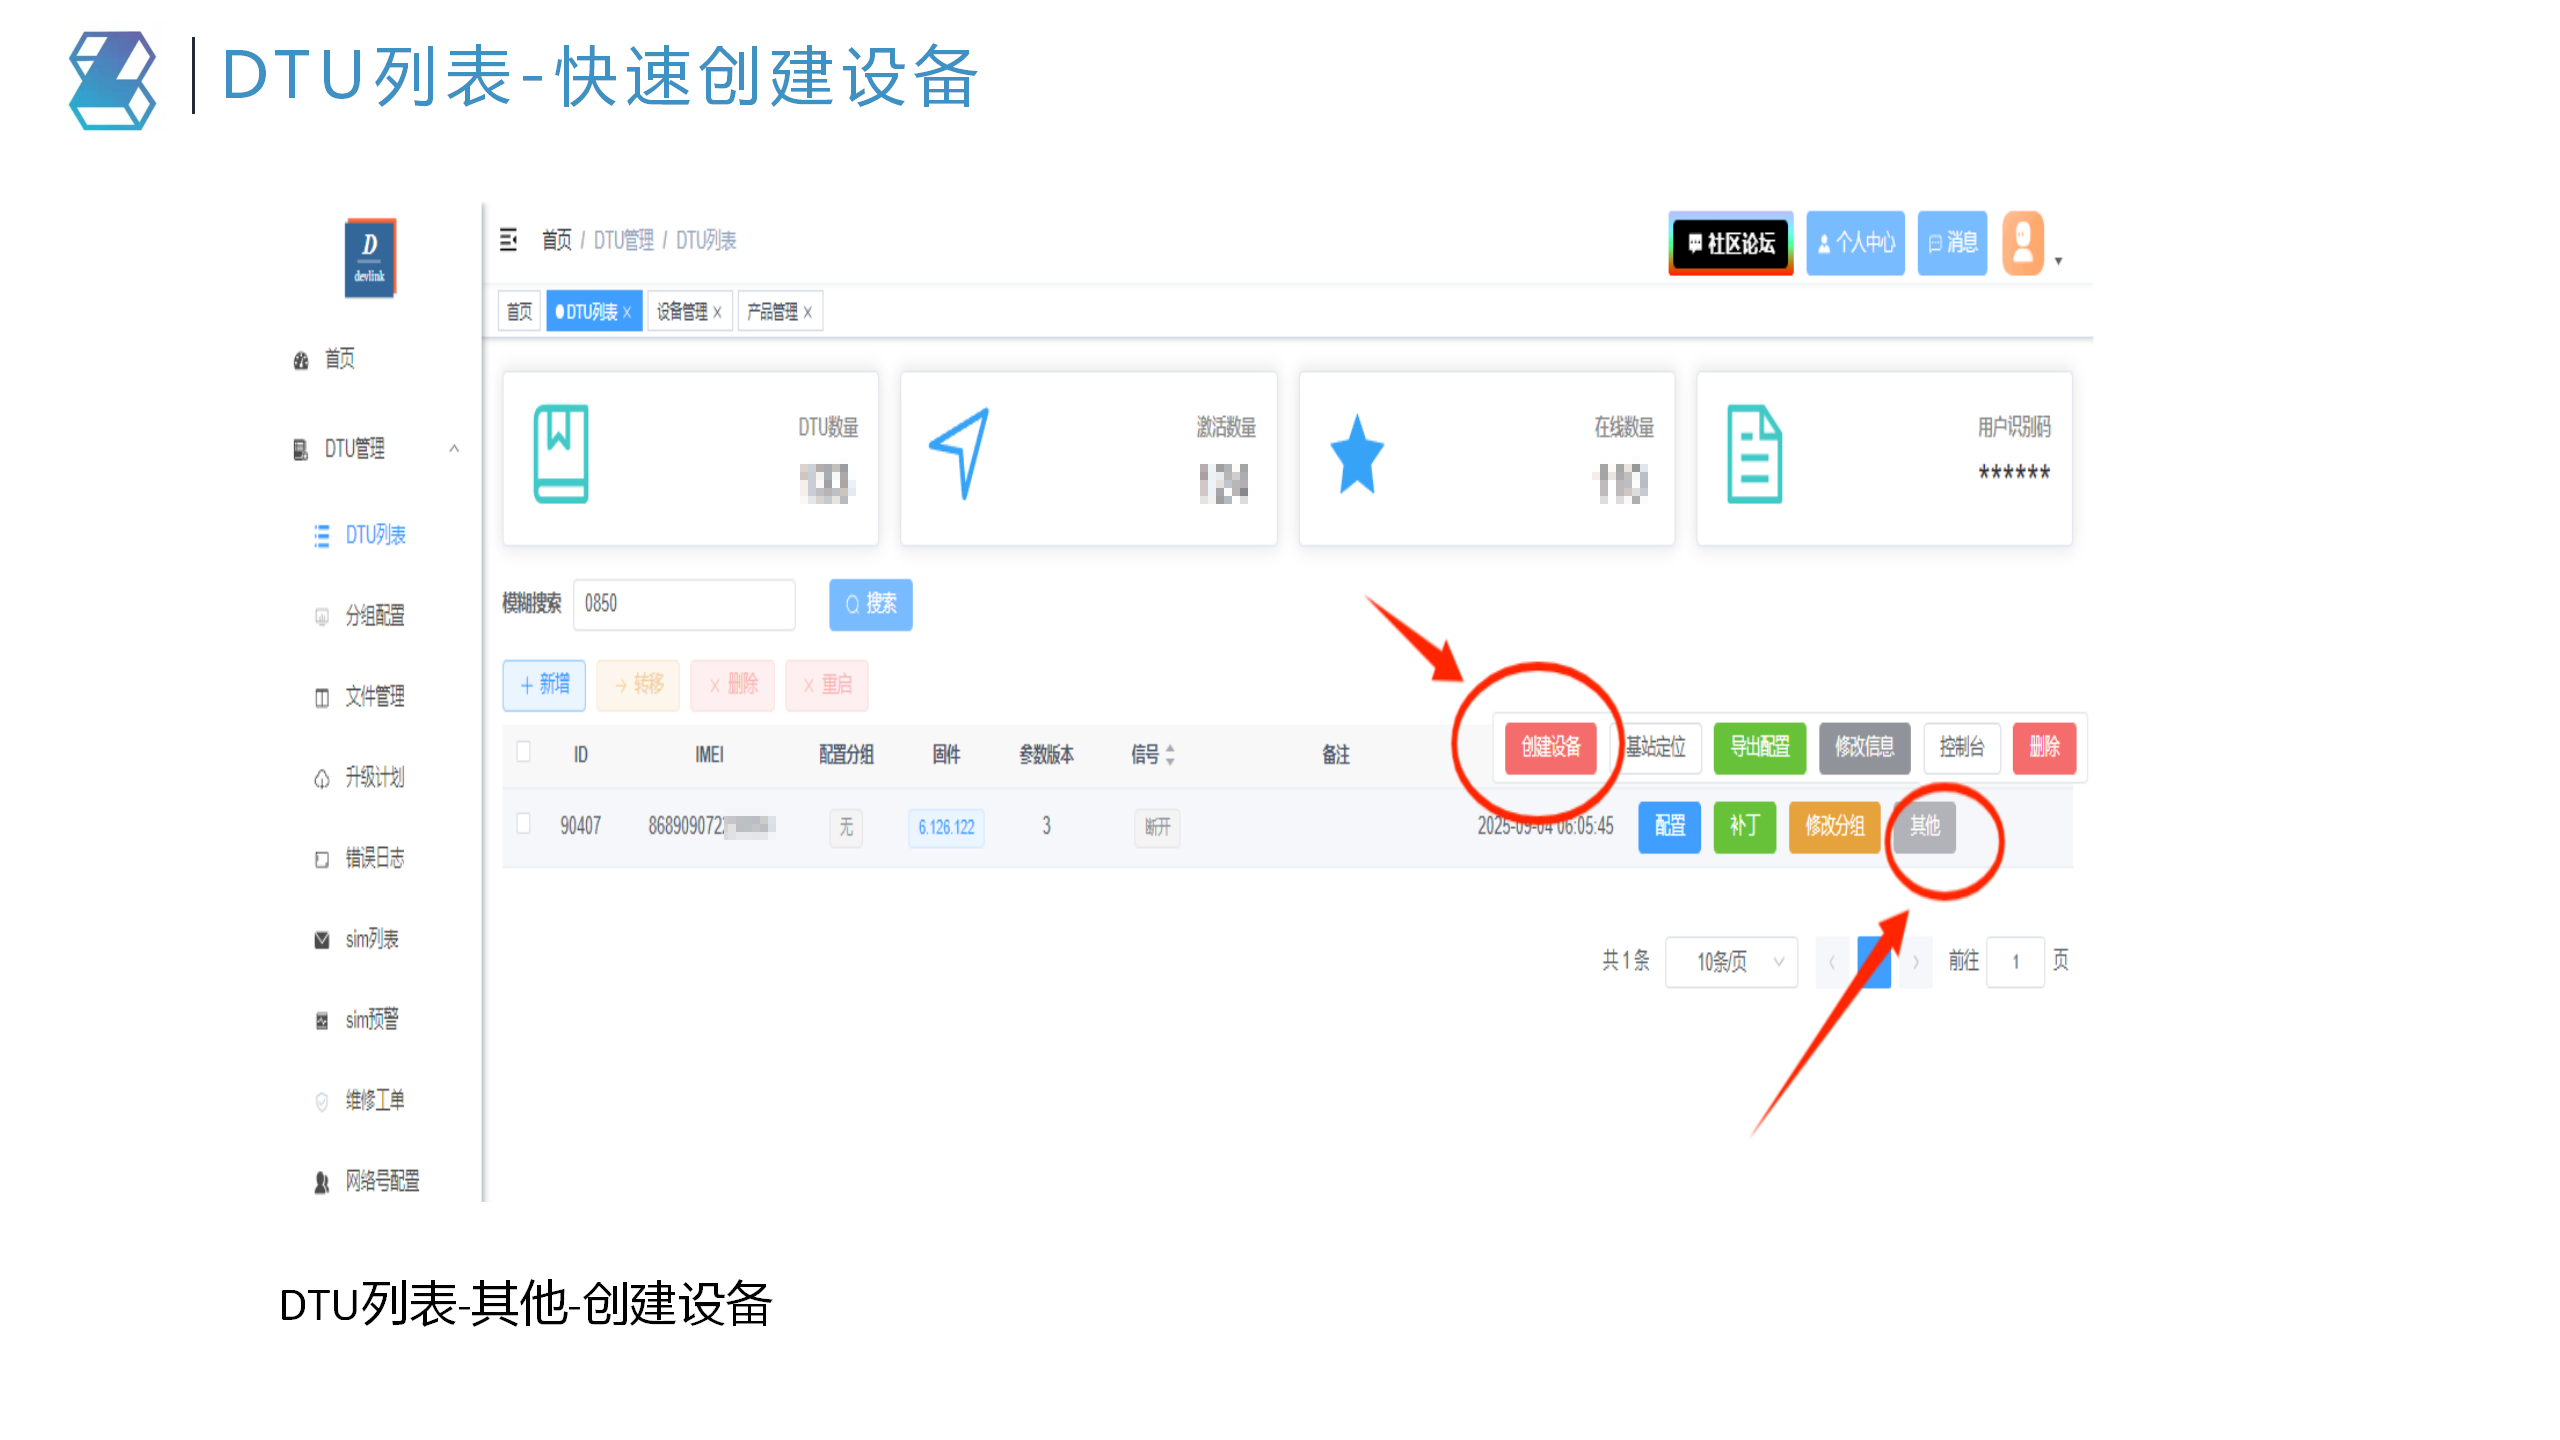The image size is (2560, 1440).
Task: Open the 分组配置 section in sidebar
Action: pyautogui.click(x=375, y=616)
